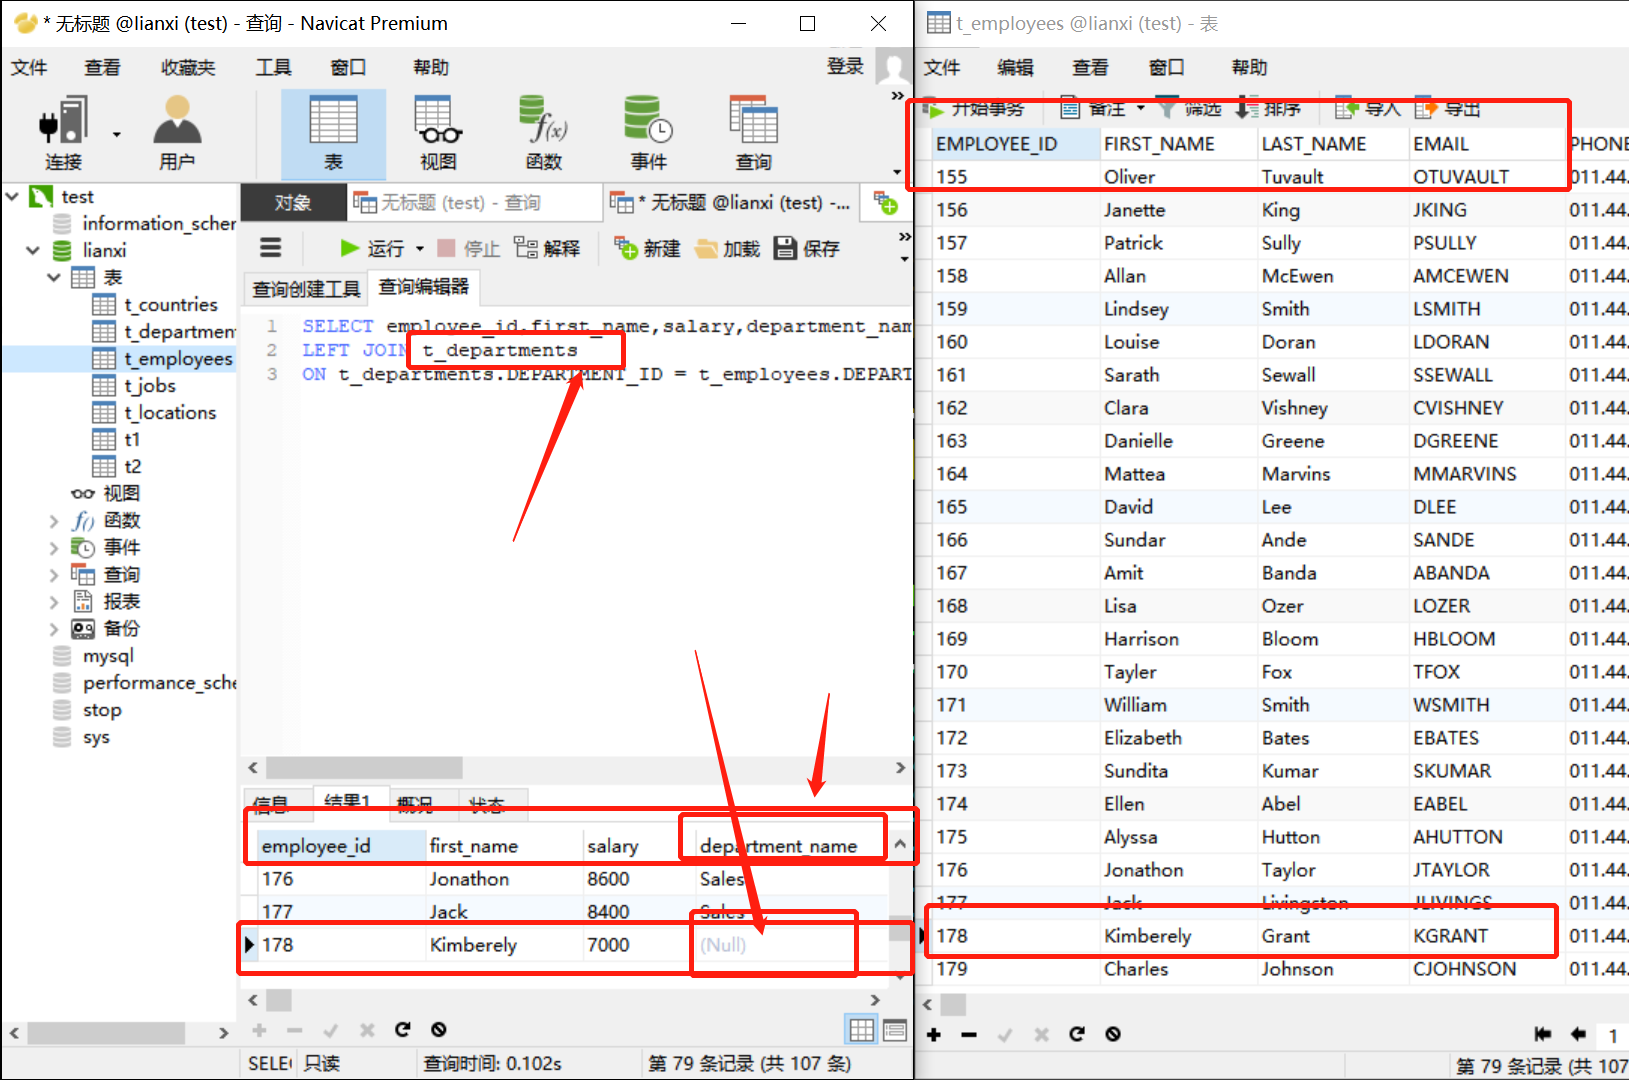The height and width of the screenshot is (1080, 1629).
Task: Run the query with 运行 button
Action: (372, 248)
